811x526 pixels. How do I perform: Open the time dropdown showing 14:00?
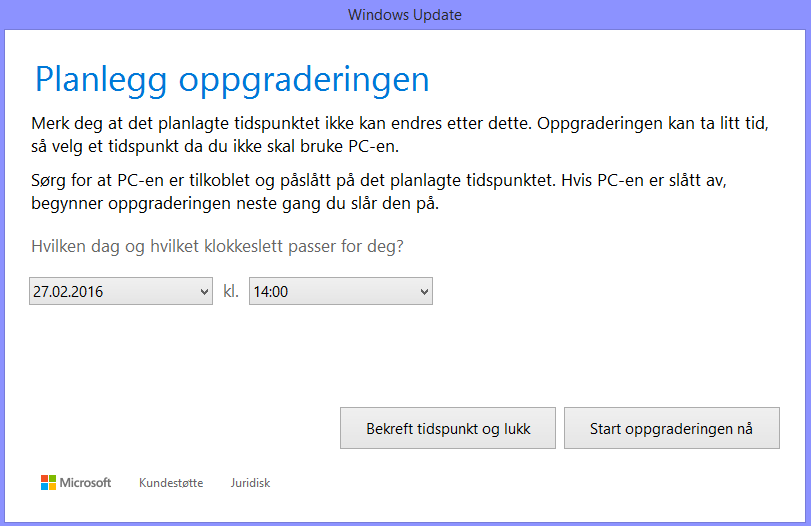pyautogui.click(x=341, y=291)
